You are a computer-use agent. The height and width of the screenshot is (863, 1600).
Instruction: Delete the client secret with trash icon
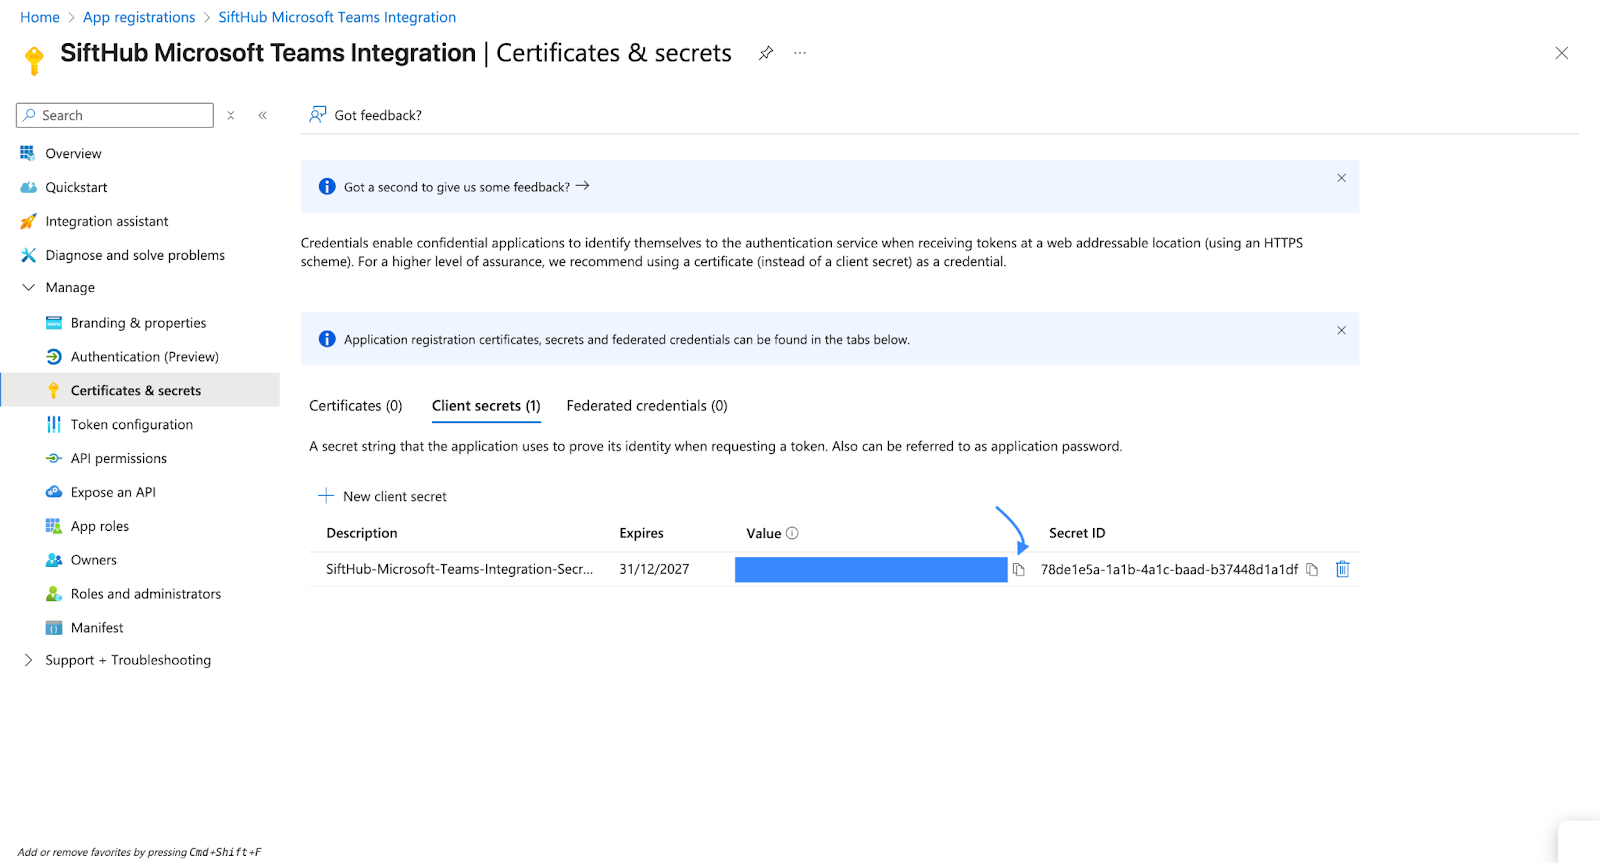1342,569
